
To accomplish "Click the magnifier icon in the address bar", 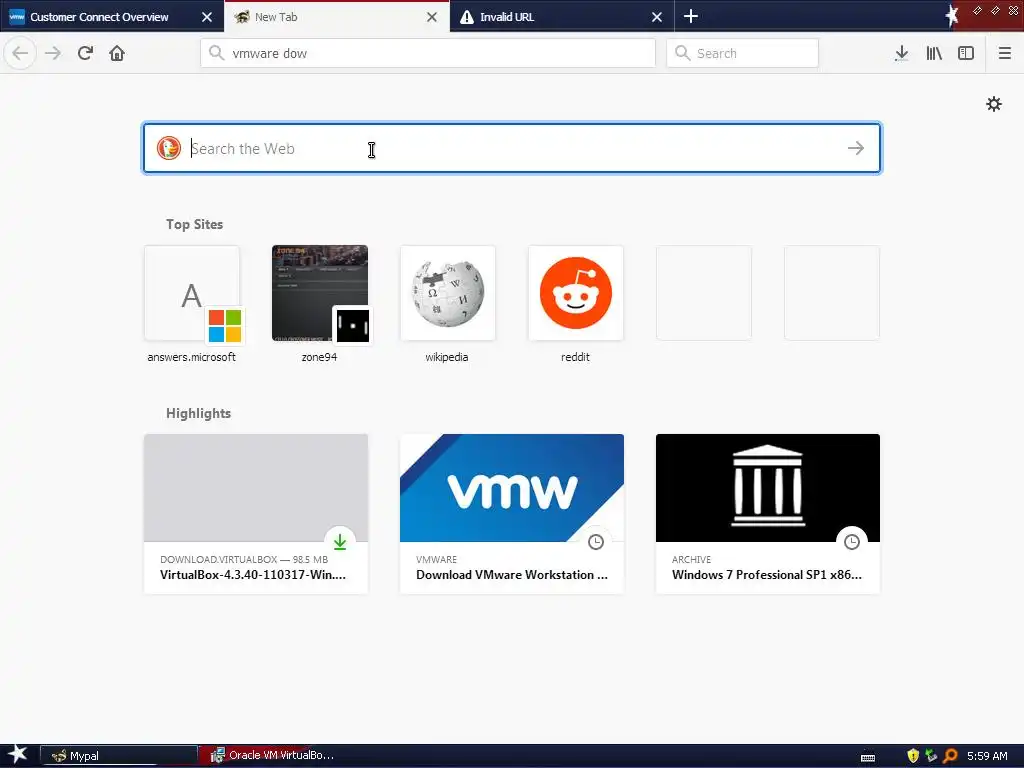I will (x=216, y=53).
